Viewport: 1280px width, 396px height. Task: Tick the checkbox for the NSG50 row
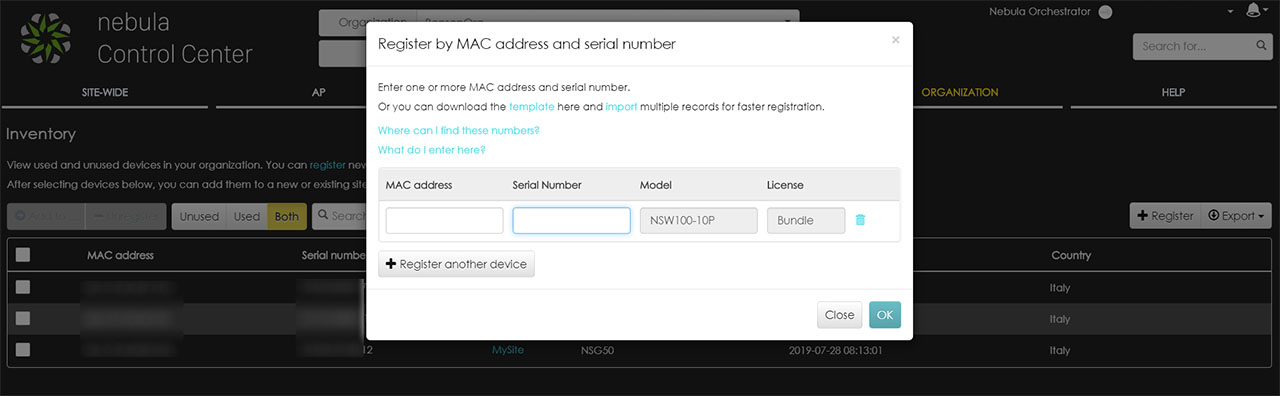[x=23, y=350]
